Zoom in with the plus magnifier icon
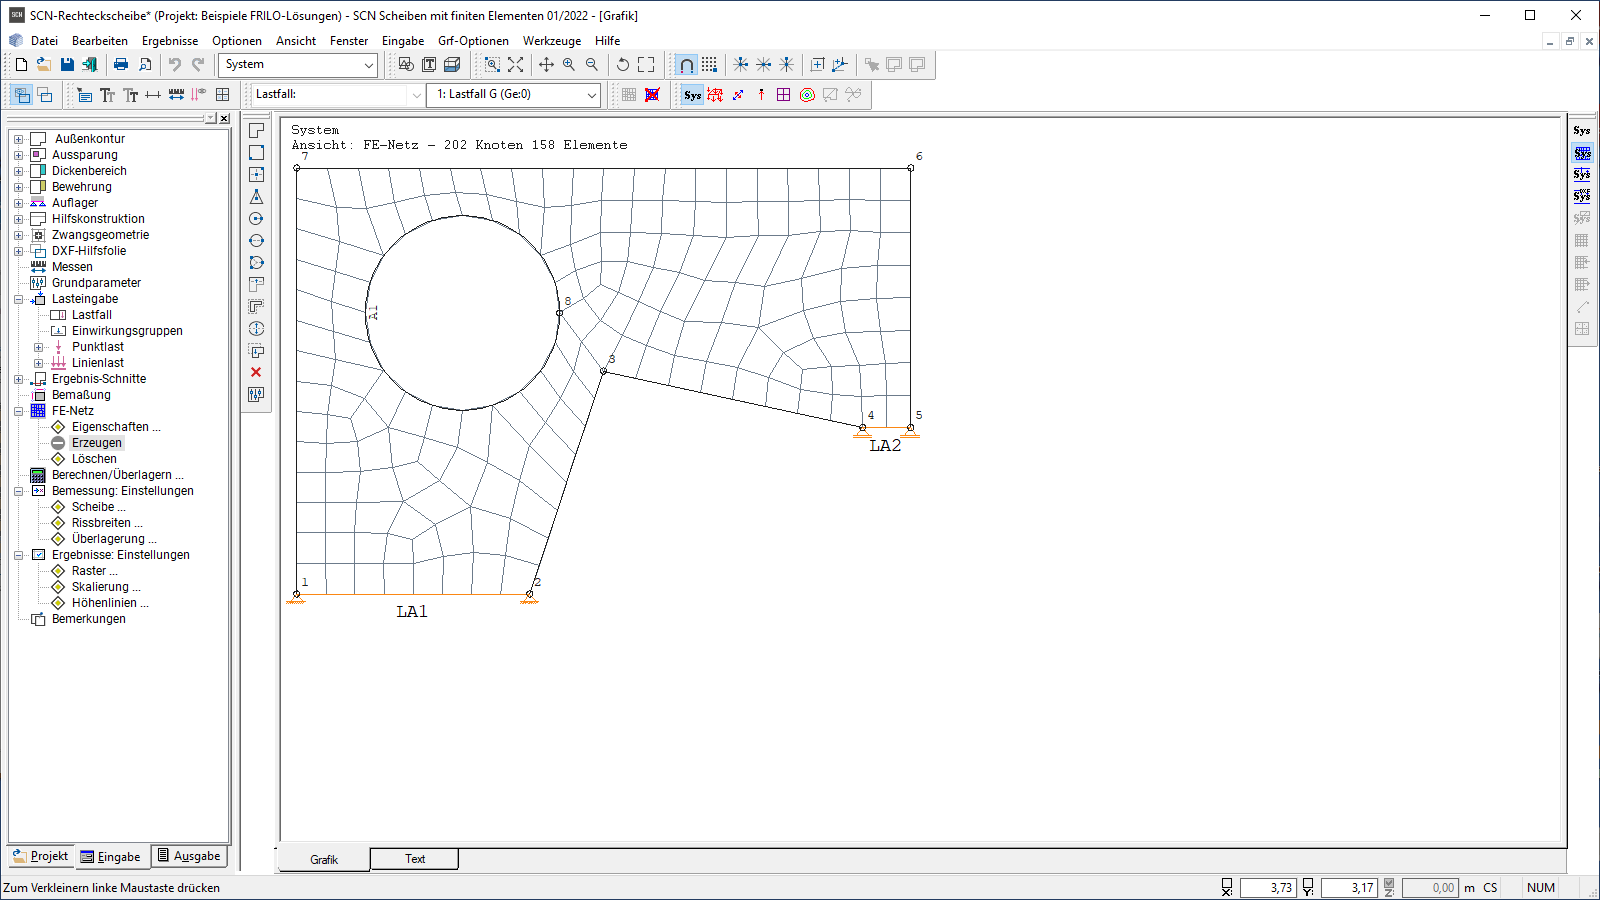This screenshot has width=1600, height=900. (569, 64)
